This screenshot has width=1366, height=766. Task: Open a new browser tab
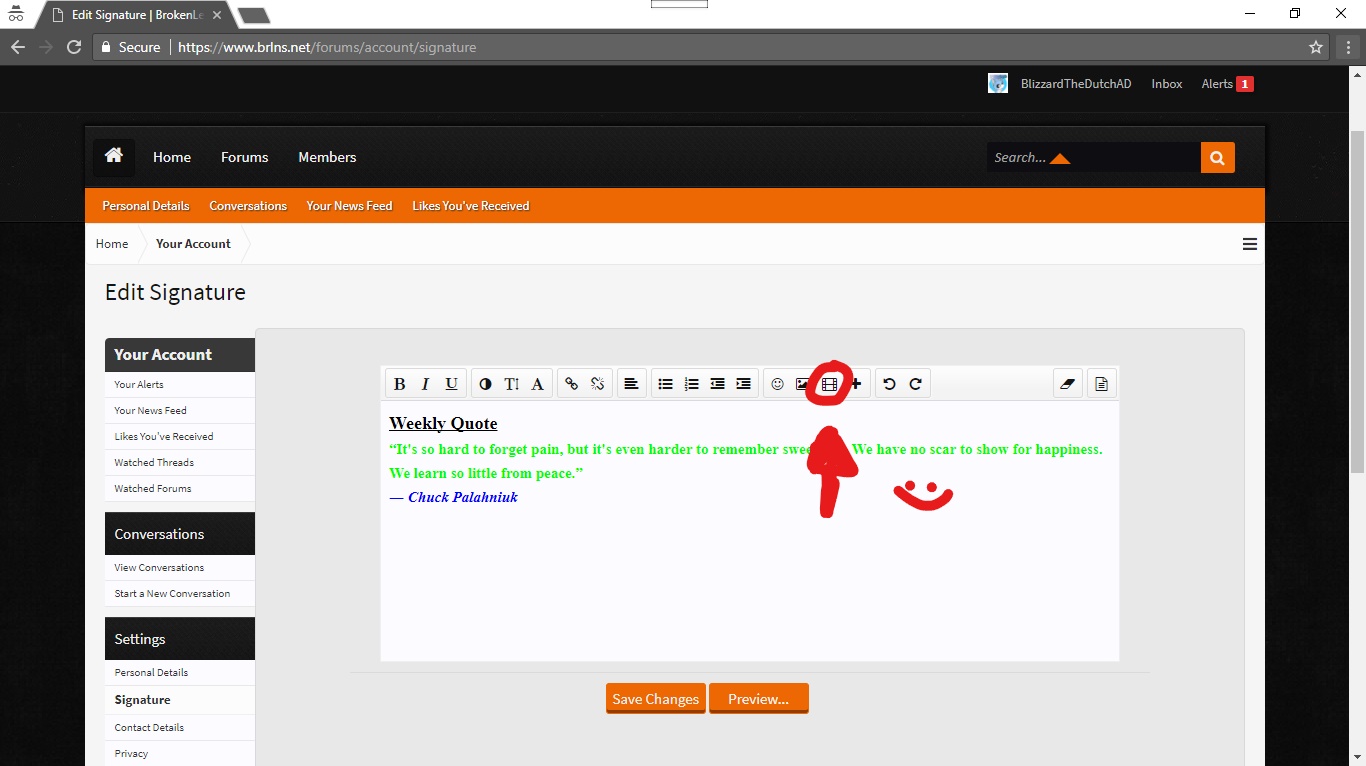tap(254, 15)
